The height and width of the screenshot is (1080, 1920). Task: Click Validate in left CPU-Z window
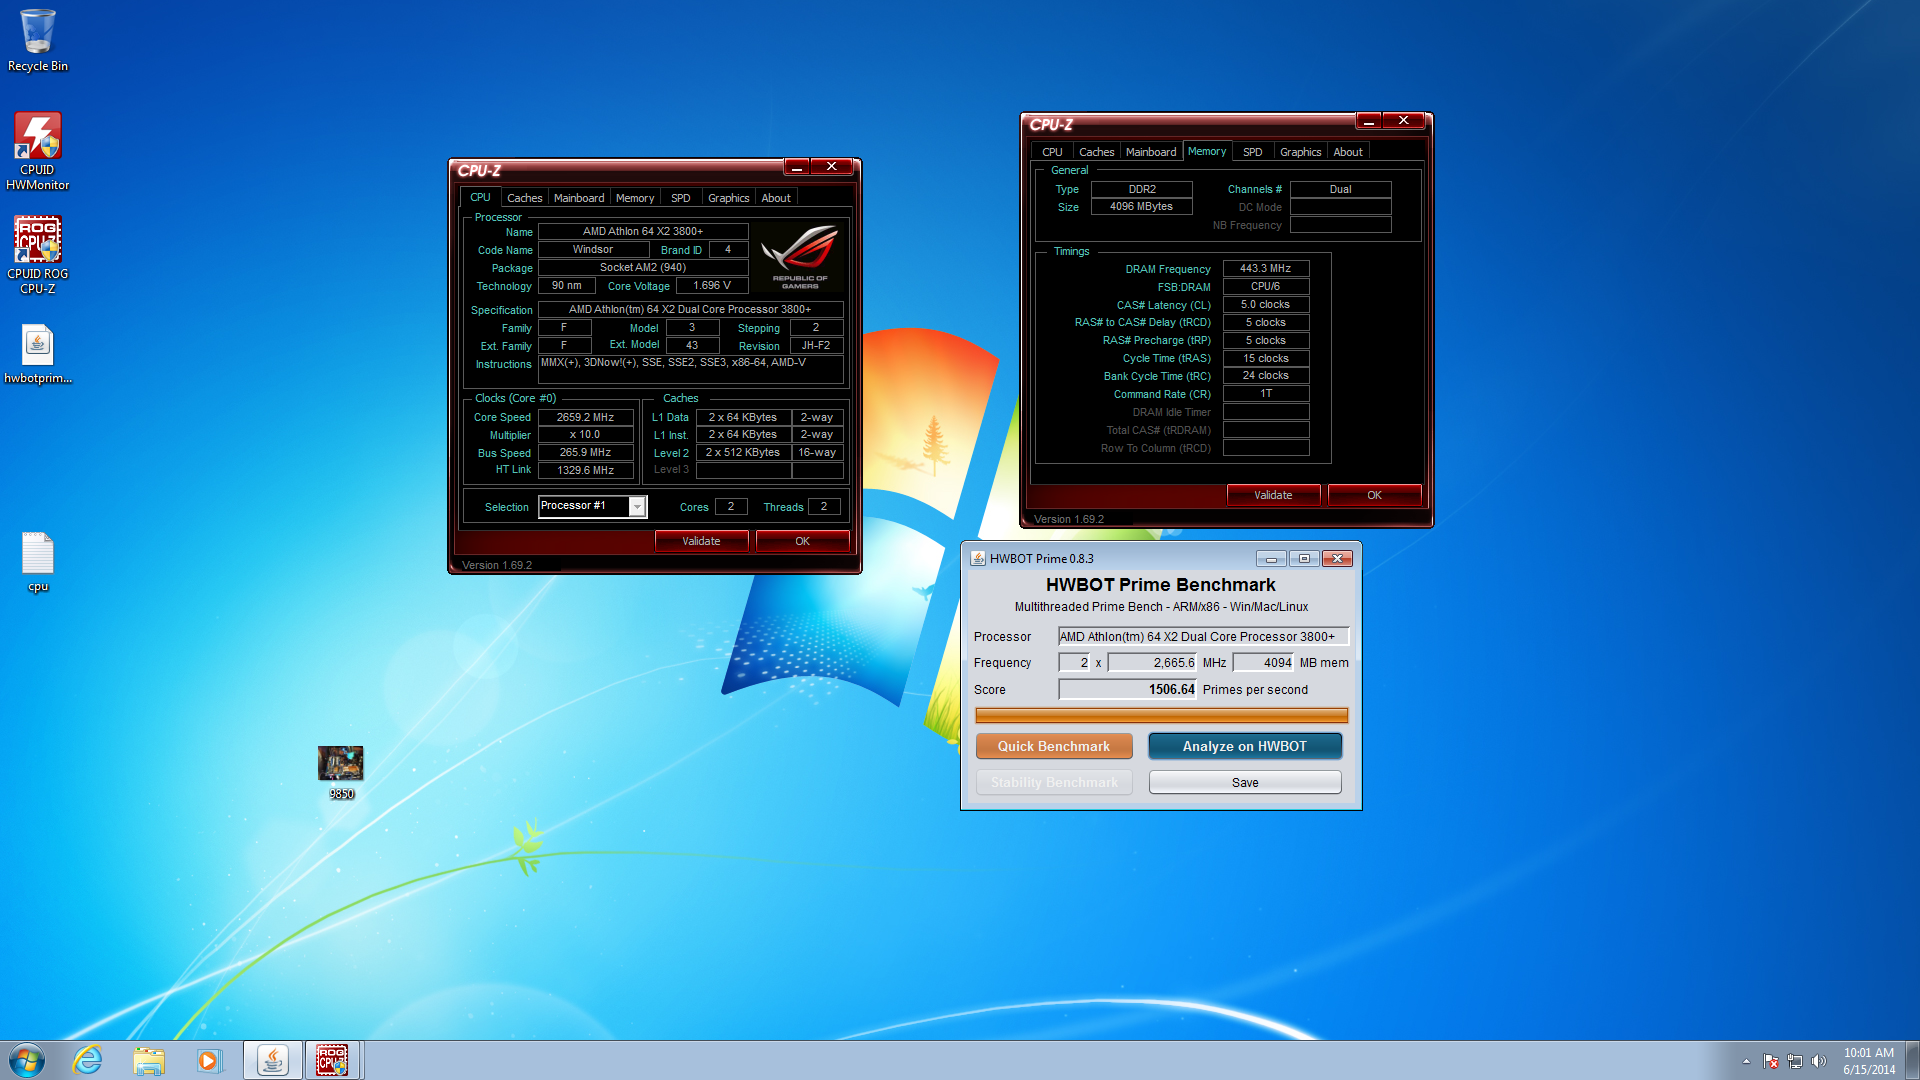tap(701, 541)
